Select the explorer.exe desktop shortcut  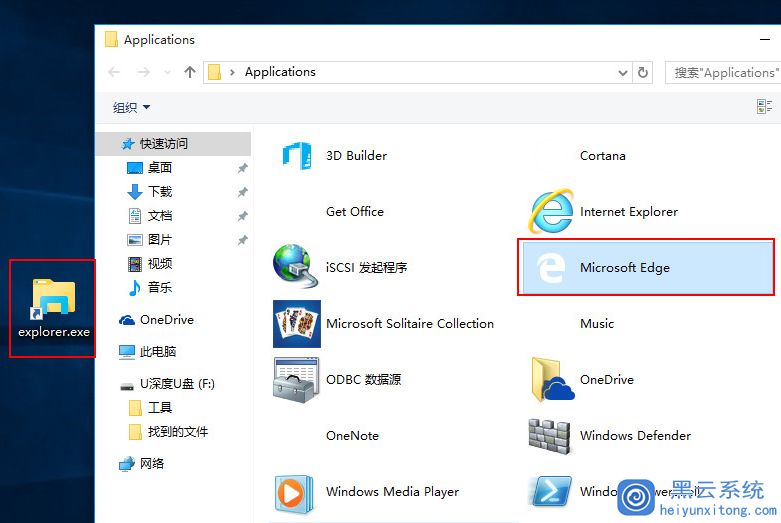[53, 308]
